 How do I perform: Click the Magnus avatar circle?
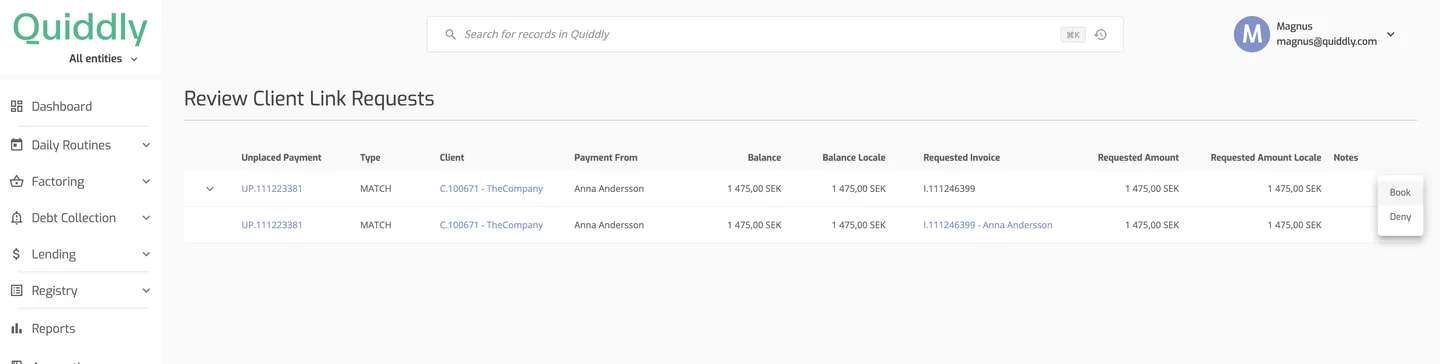point(1252,34)
